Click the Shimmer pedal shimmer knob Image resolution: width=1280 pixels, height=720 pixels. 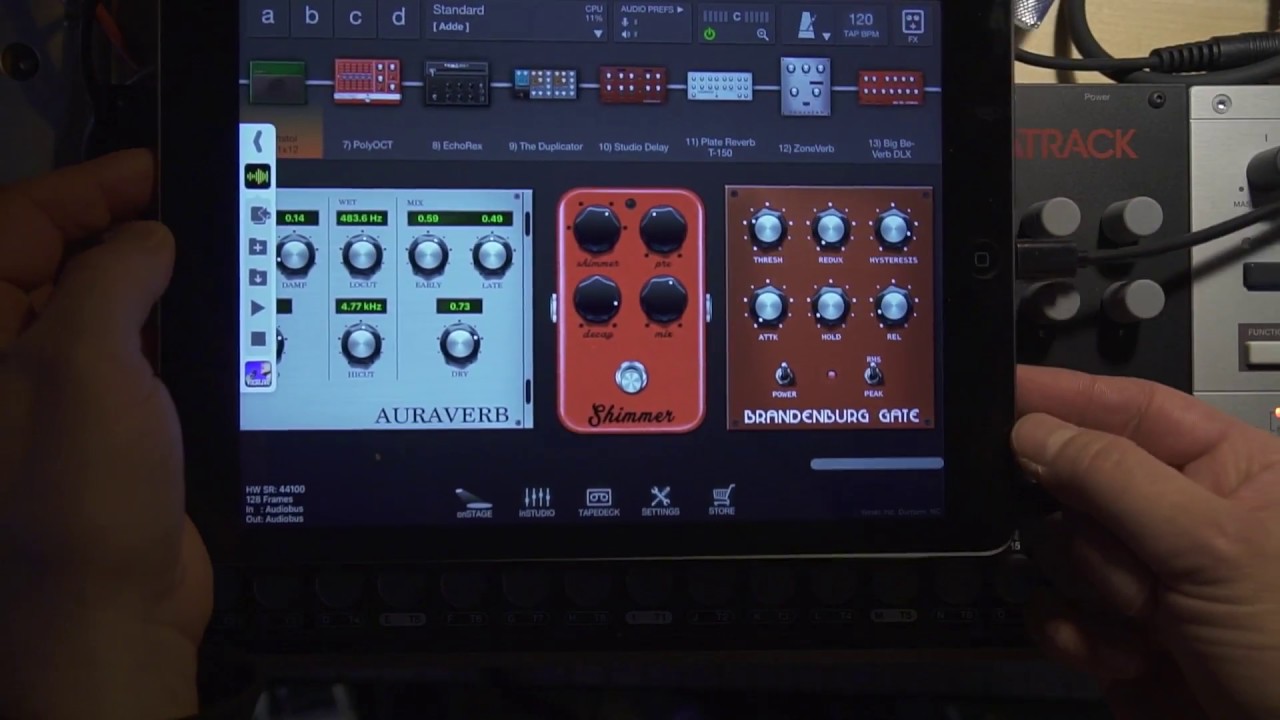tap(596, 231)
